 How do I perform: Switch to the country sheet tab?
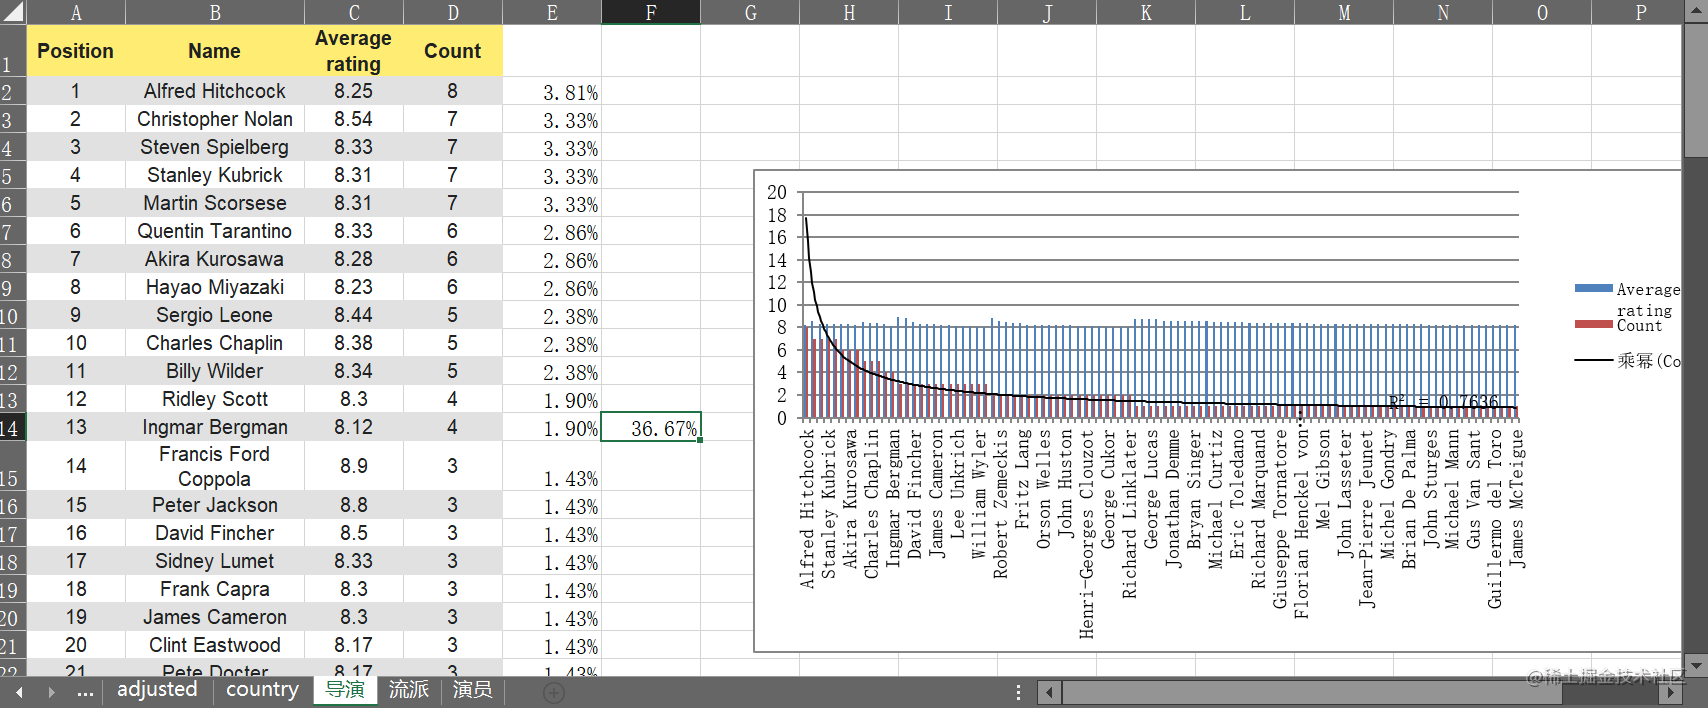pyautogui.click(x=262, y=690)
